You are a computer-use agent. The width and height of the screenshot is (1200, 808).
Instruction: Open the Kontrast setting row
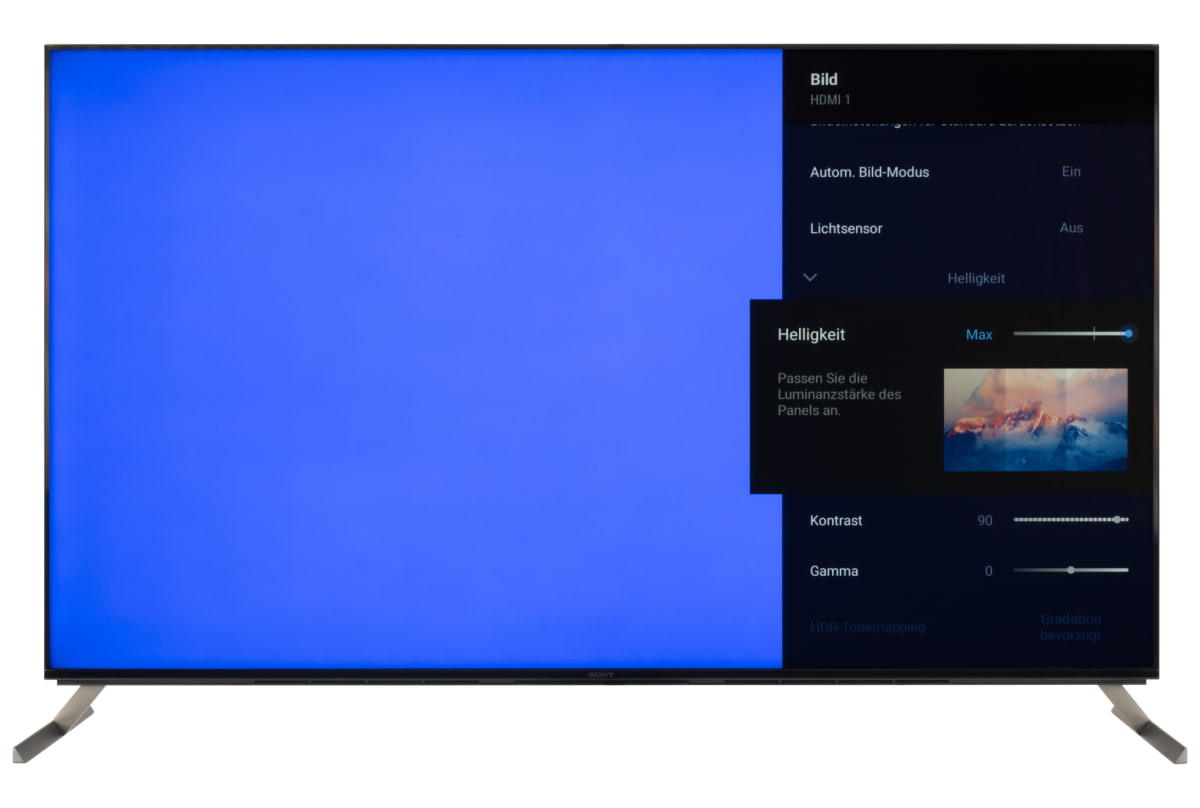click(836, 520)
